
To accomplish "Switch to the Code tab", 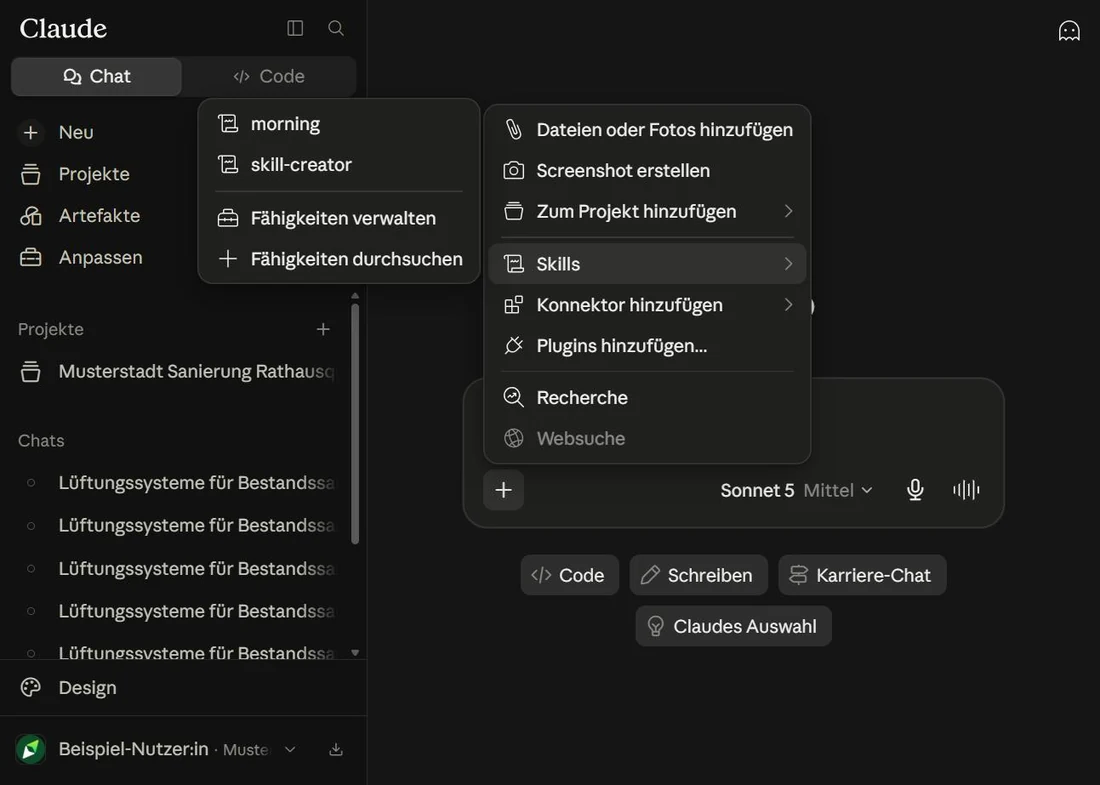I will click(269, 76).
